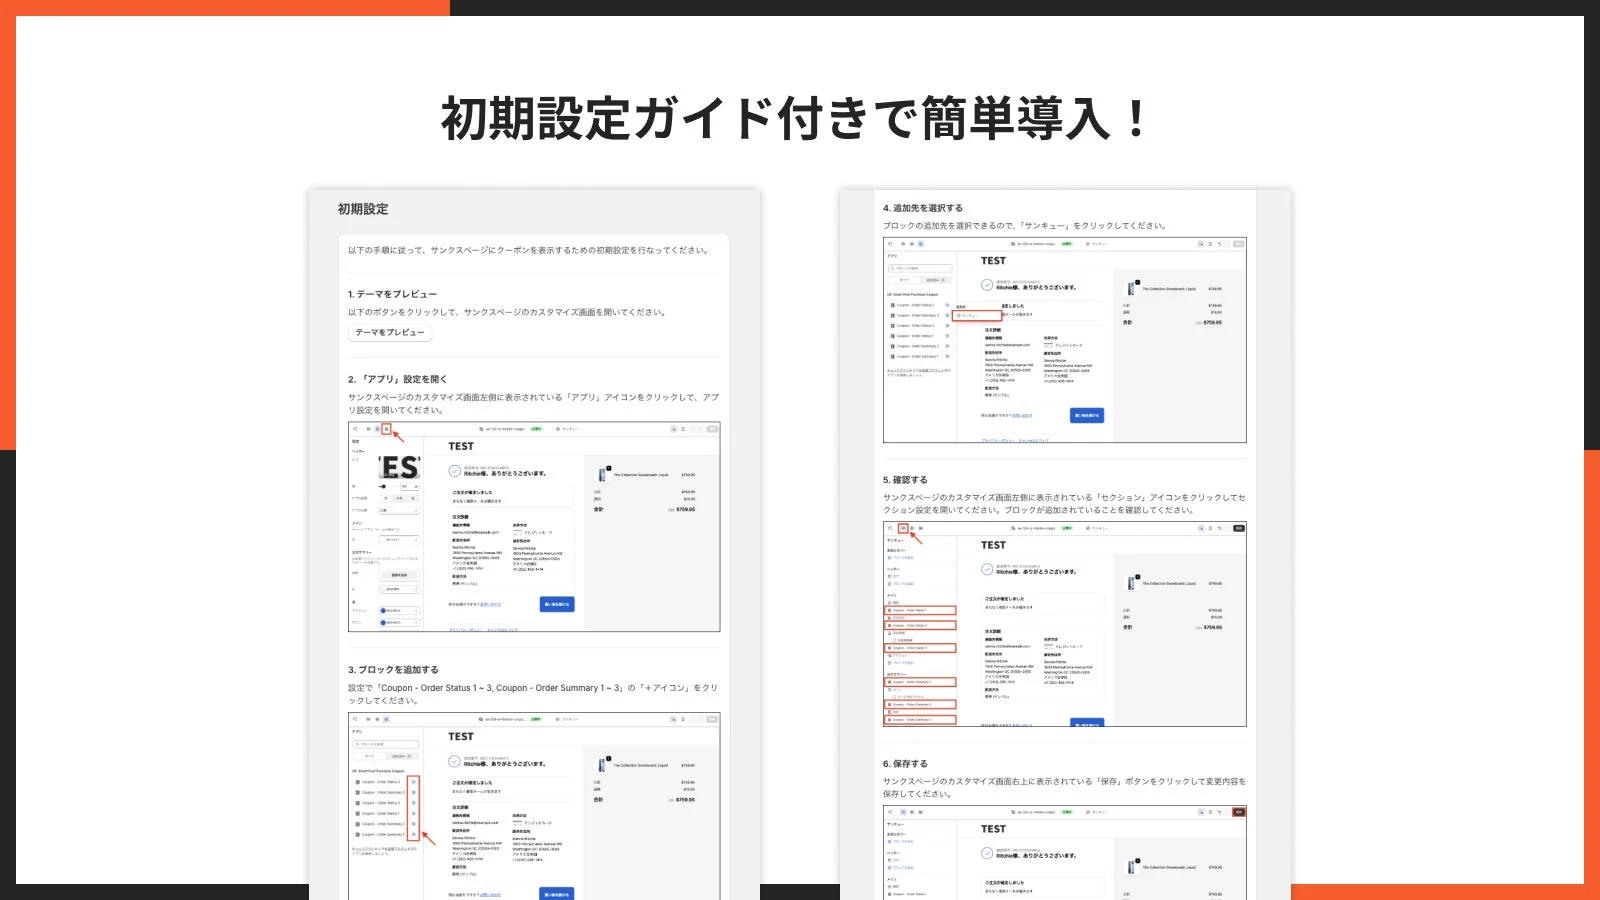Add Coupon - Order Summary 1 block in step 3
This screenshot has width=1600, height=900.
[414, 835]
